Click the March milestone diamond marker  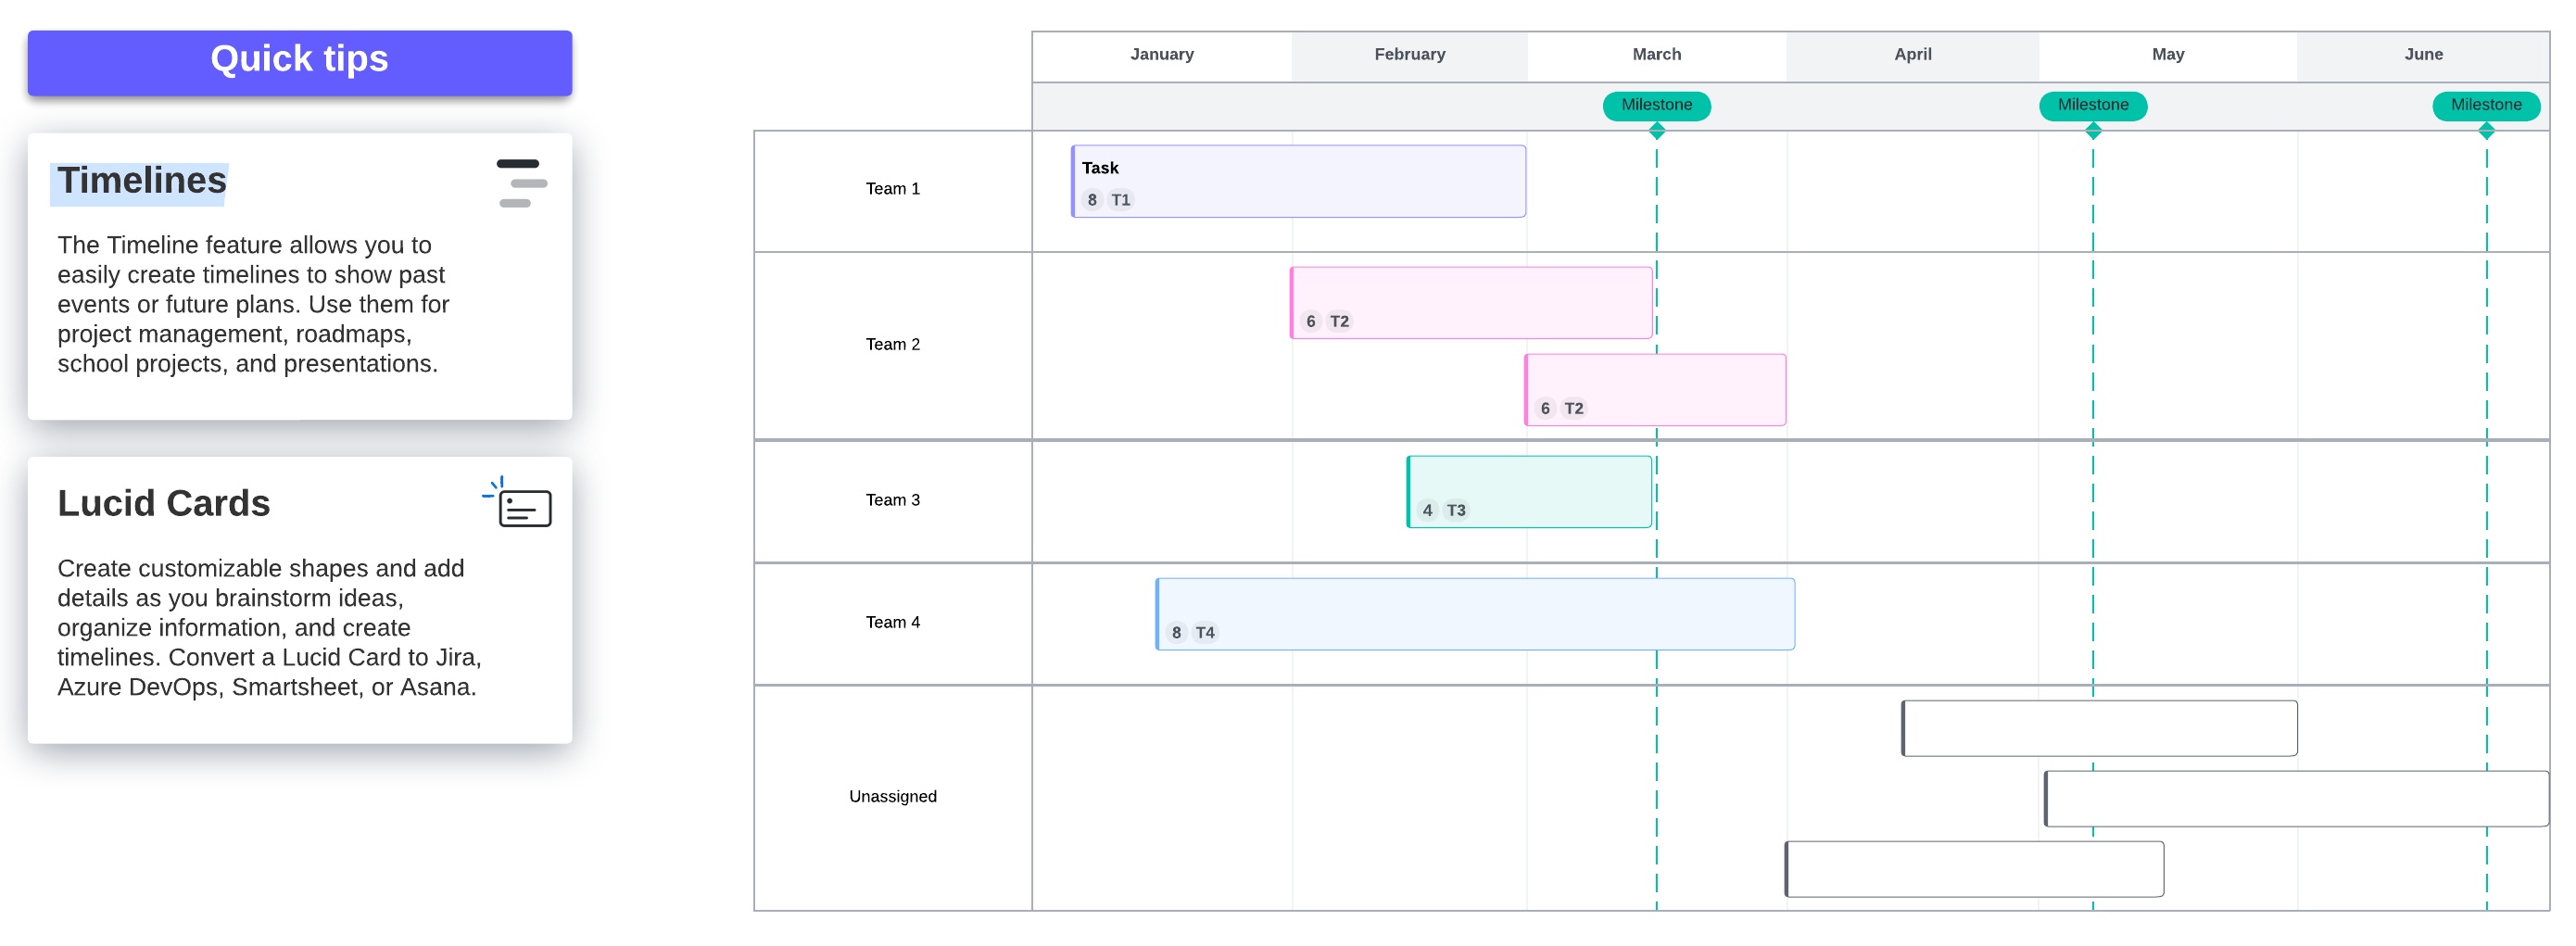[1656, 131]
